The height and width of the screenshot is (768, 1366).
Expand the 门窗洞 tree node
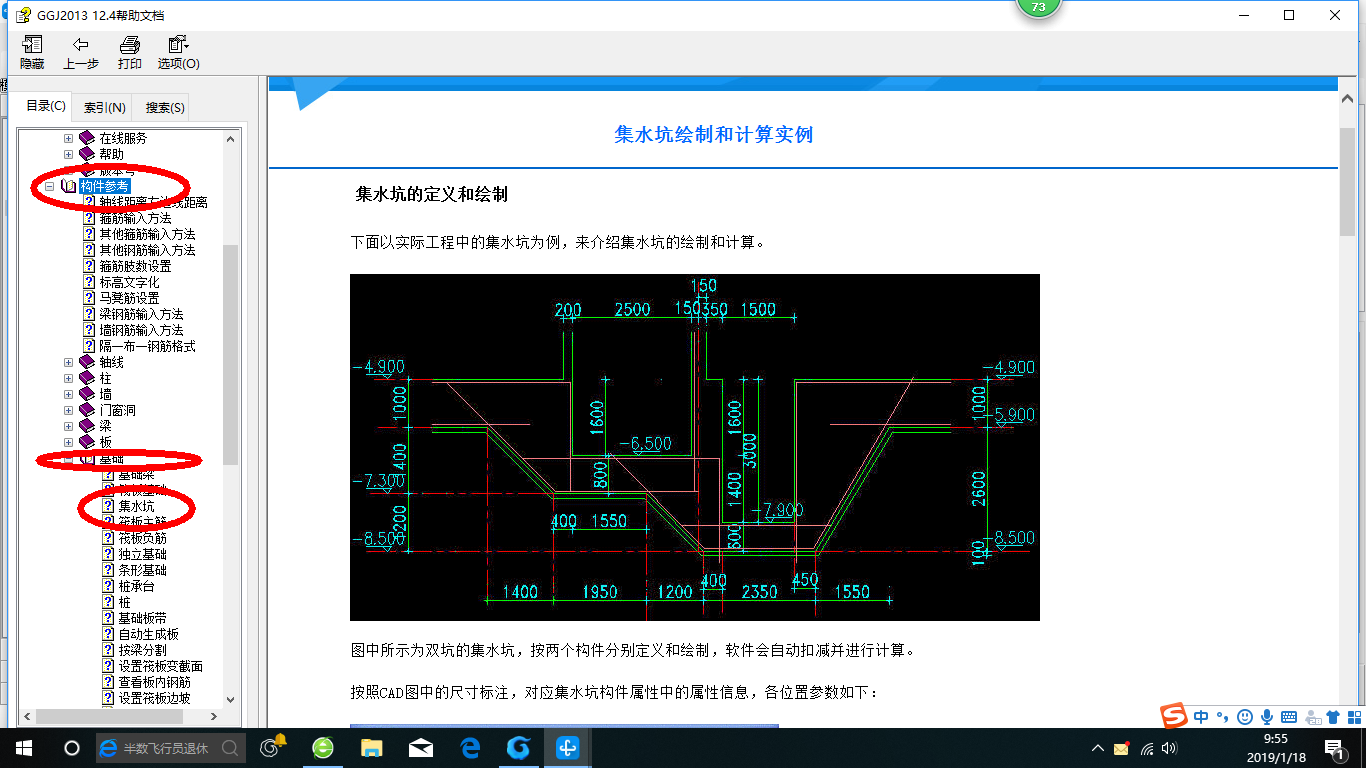68,410
